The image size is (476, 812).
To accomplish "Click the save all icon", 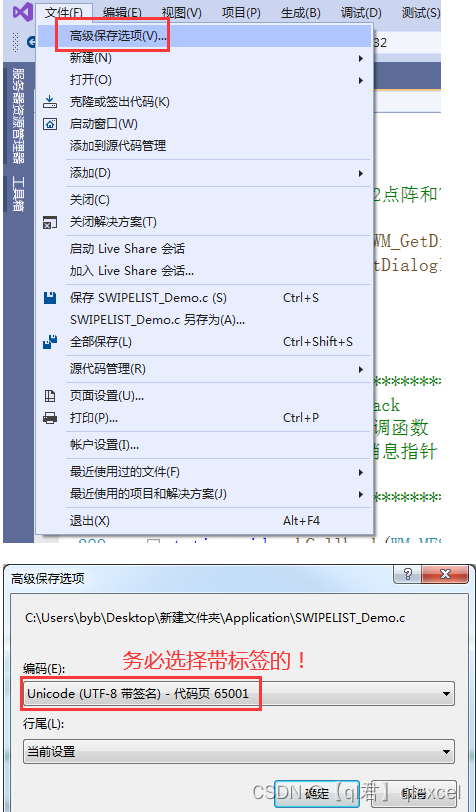I will pyautogui.click(x=50, y=342).
